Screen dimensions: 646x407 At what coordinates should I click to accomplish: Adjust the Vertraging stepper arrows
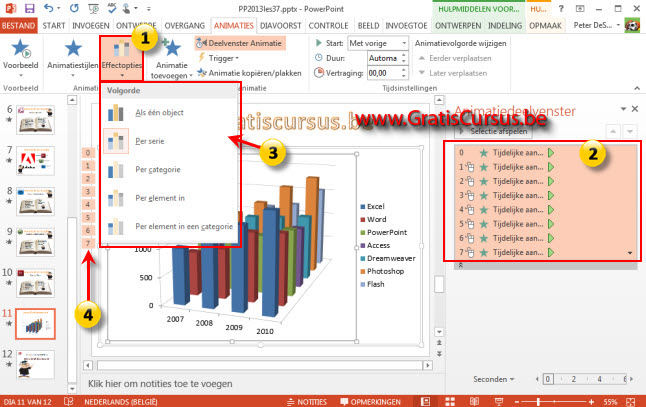coord(404,73)
